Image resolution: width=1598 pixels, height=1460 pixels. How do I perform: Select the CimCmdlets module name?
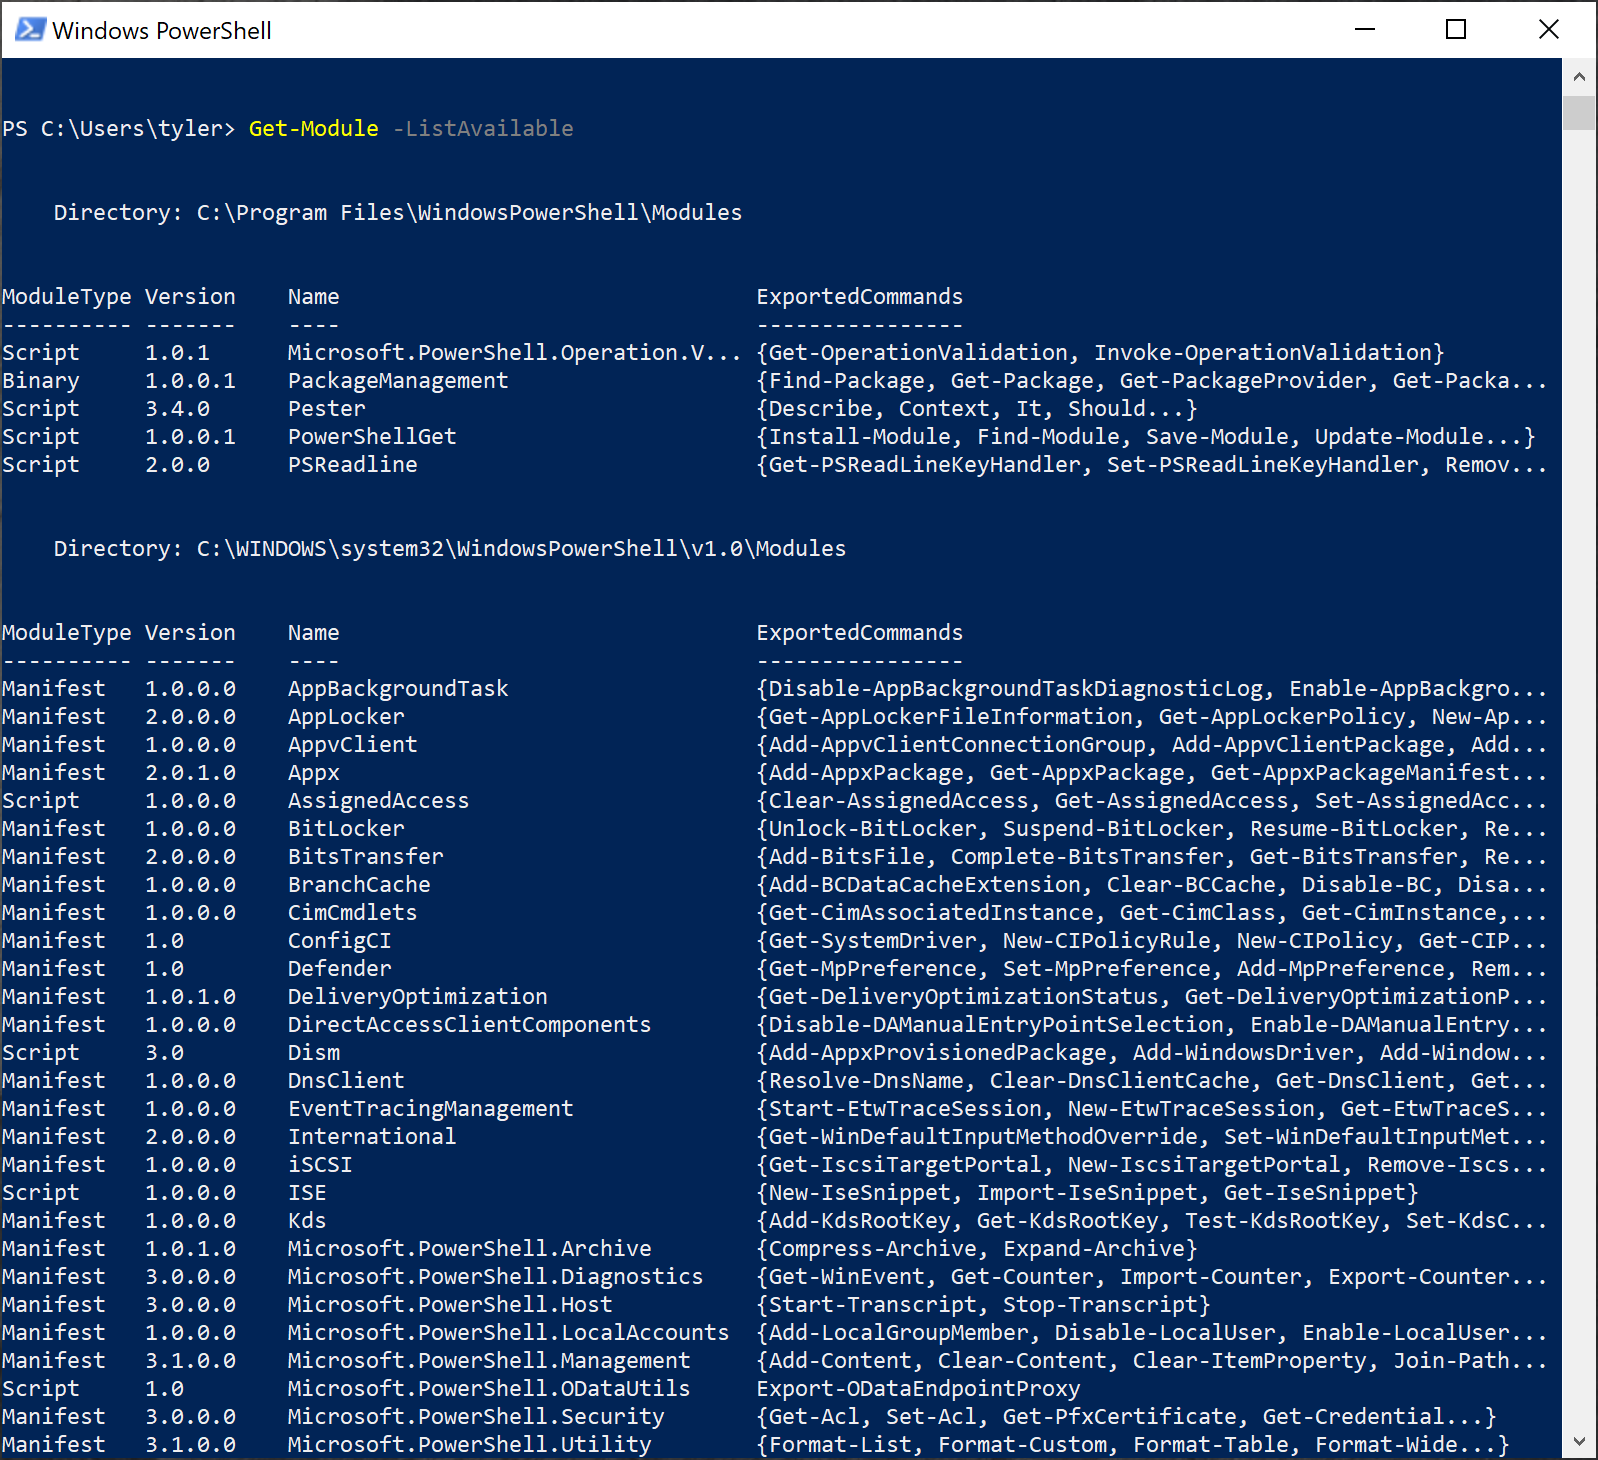pyautogui.click(x=353, y=912)
